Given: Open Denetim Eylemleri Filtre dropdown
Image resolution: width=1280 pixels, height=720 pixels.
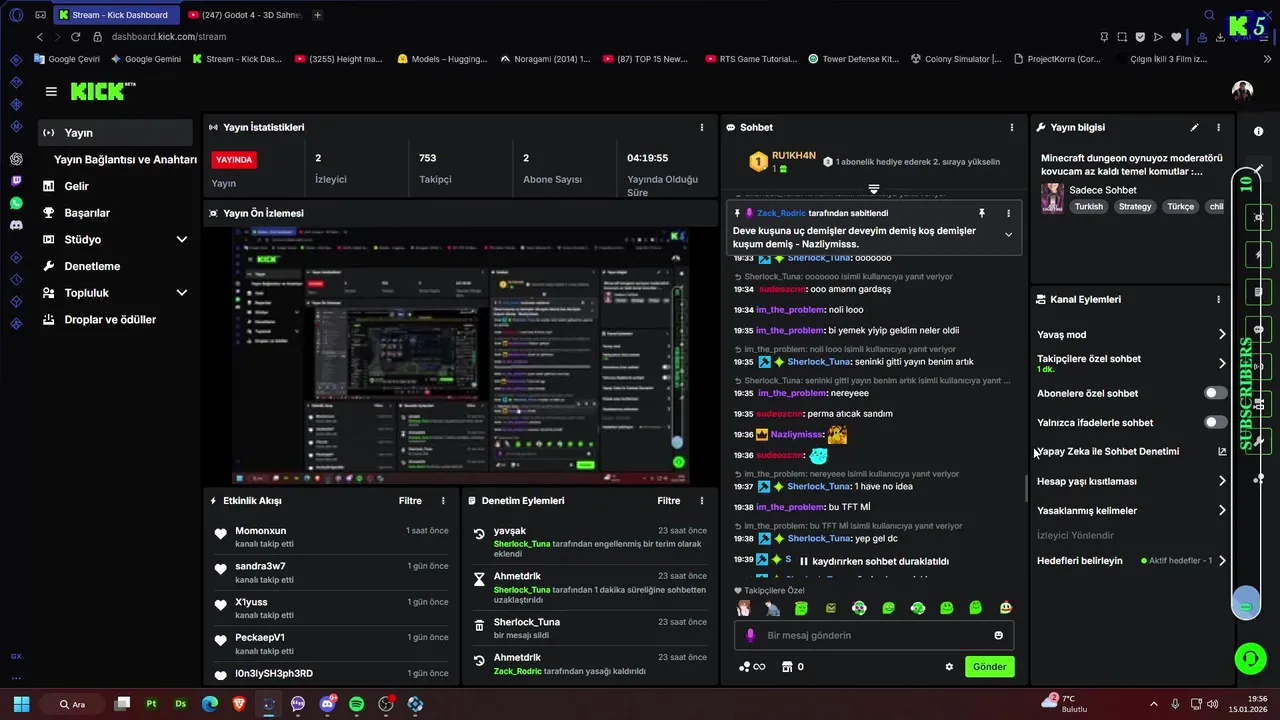Looking at the screenshot, I should [x=669, y=500].
